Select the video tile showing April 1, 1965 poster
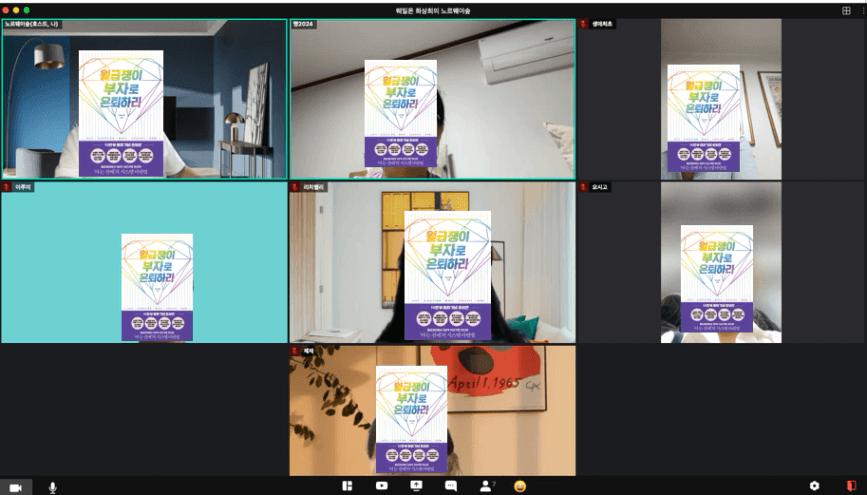The image size is (867, 495). (432, 410)
